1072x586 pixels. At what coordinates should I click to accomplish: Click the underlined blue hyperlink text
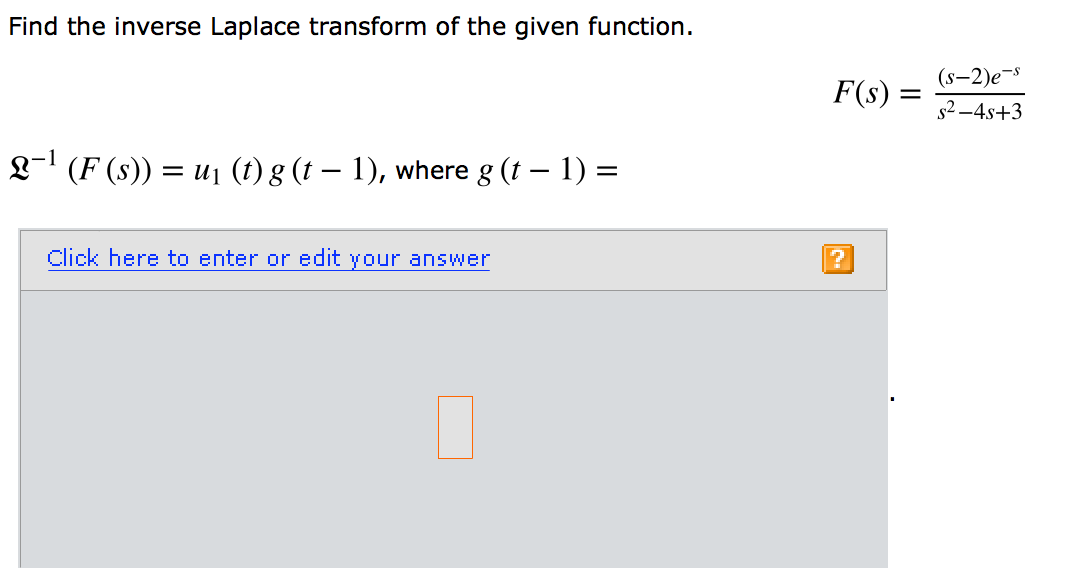point(268,258)
